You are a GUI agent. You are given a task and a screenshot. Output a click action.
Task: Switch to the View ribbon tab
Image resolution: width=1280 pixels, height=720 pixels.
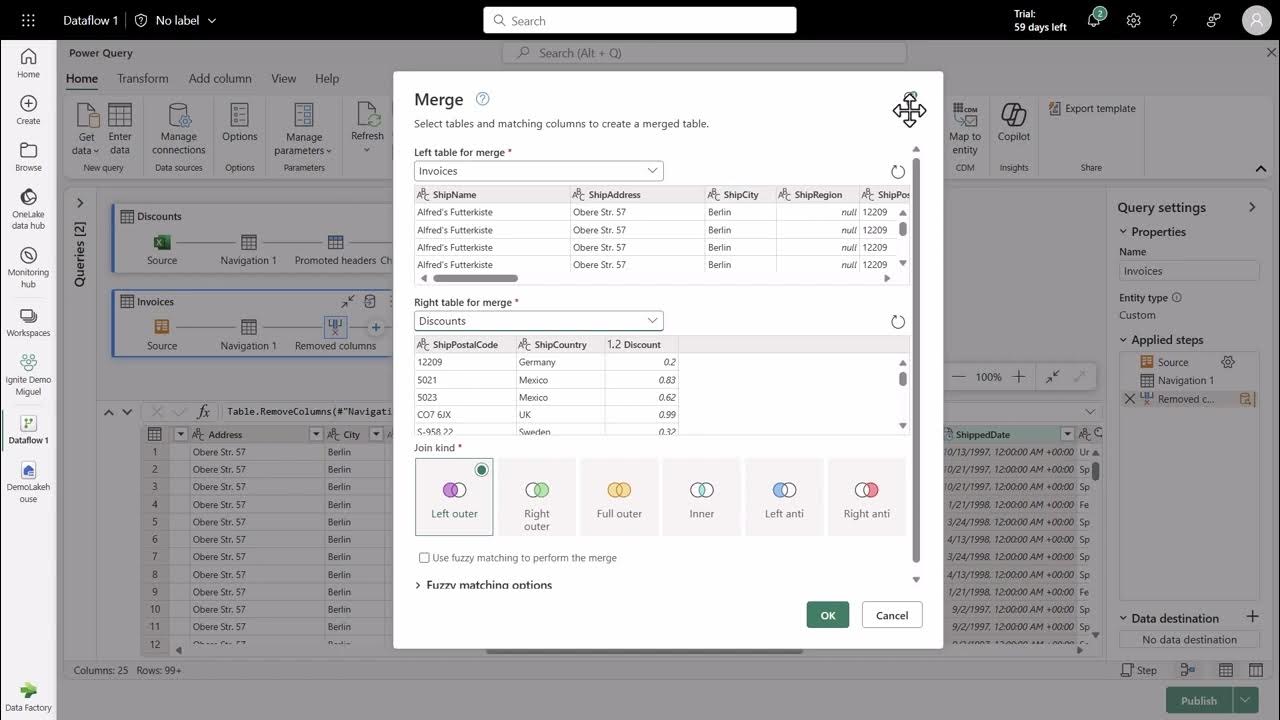click(284, 79)
